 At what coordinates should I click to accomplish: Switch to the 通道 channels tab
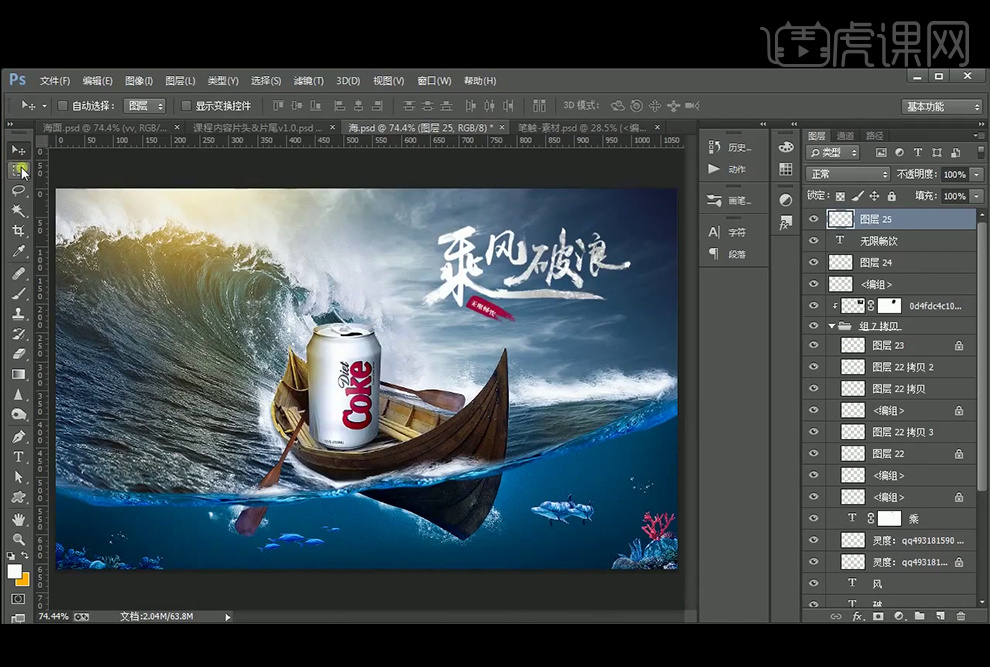846,135
